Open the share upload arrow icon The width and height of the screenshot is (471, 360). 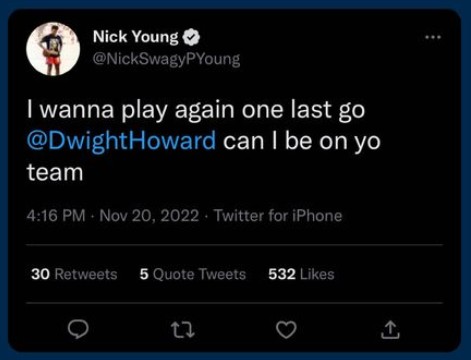coord(390,330)
